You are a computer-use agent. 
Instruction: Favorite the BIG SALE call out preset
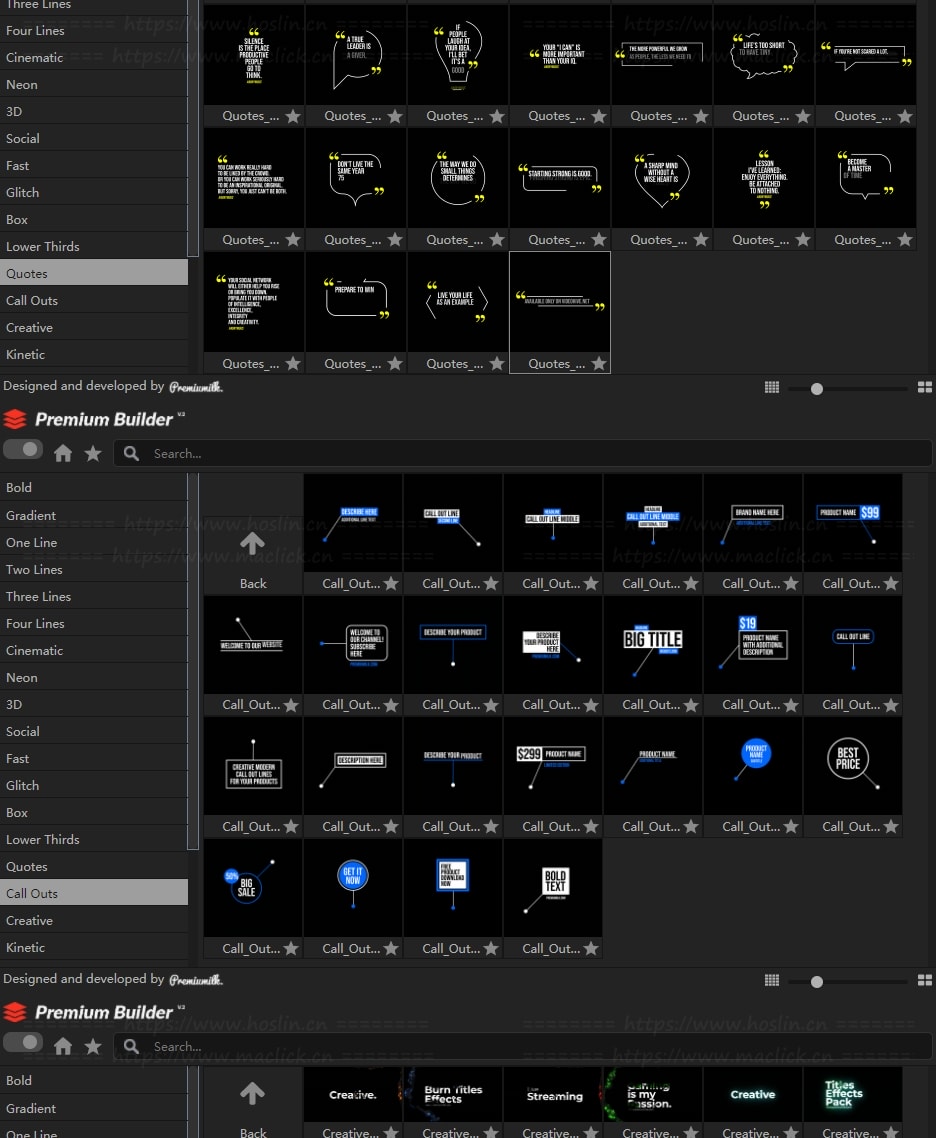coord(291,949)
